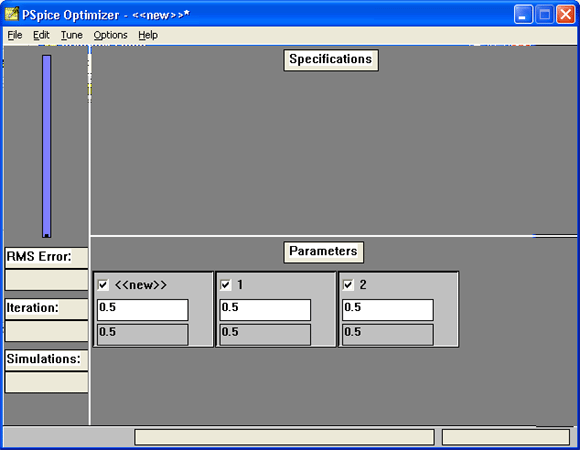Uncheck the <<new>> parameter checkbox
The height and width of the screenshot is (450, 580).
pos(103,285)
